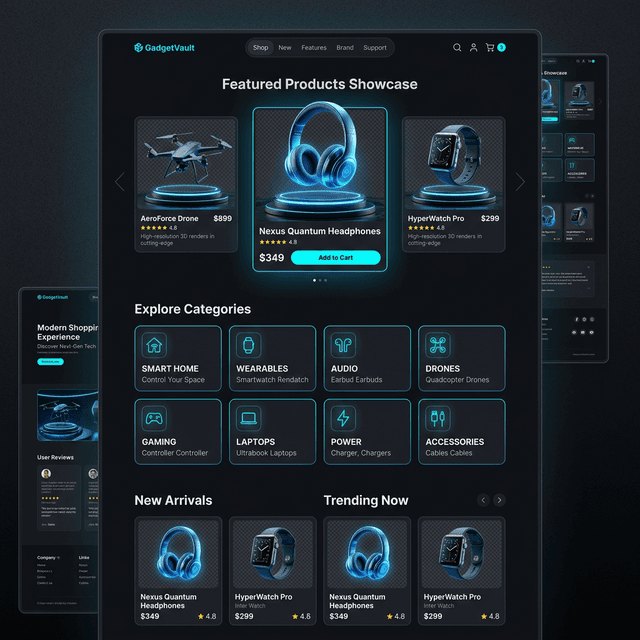The image size is (640, 640).
Task: Select the New nav tab
Action: 285,48
